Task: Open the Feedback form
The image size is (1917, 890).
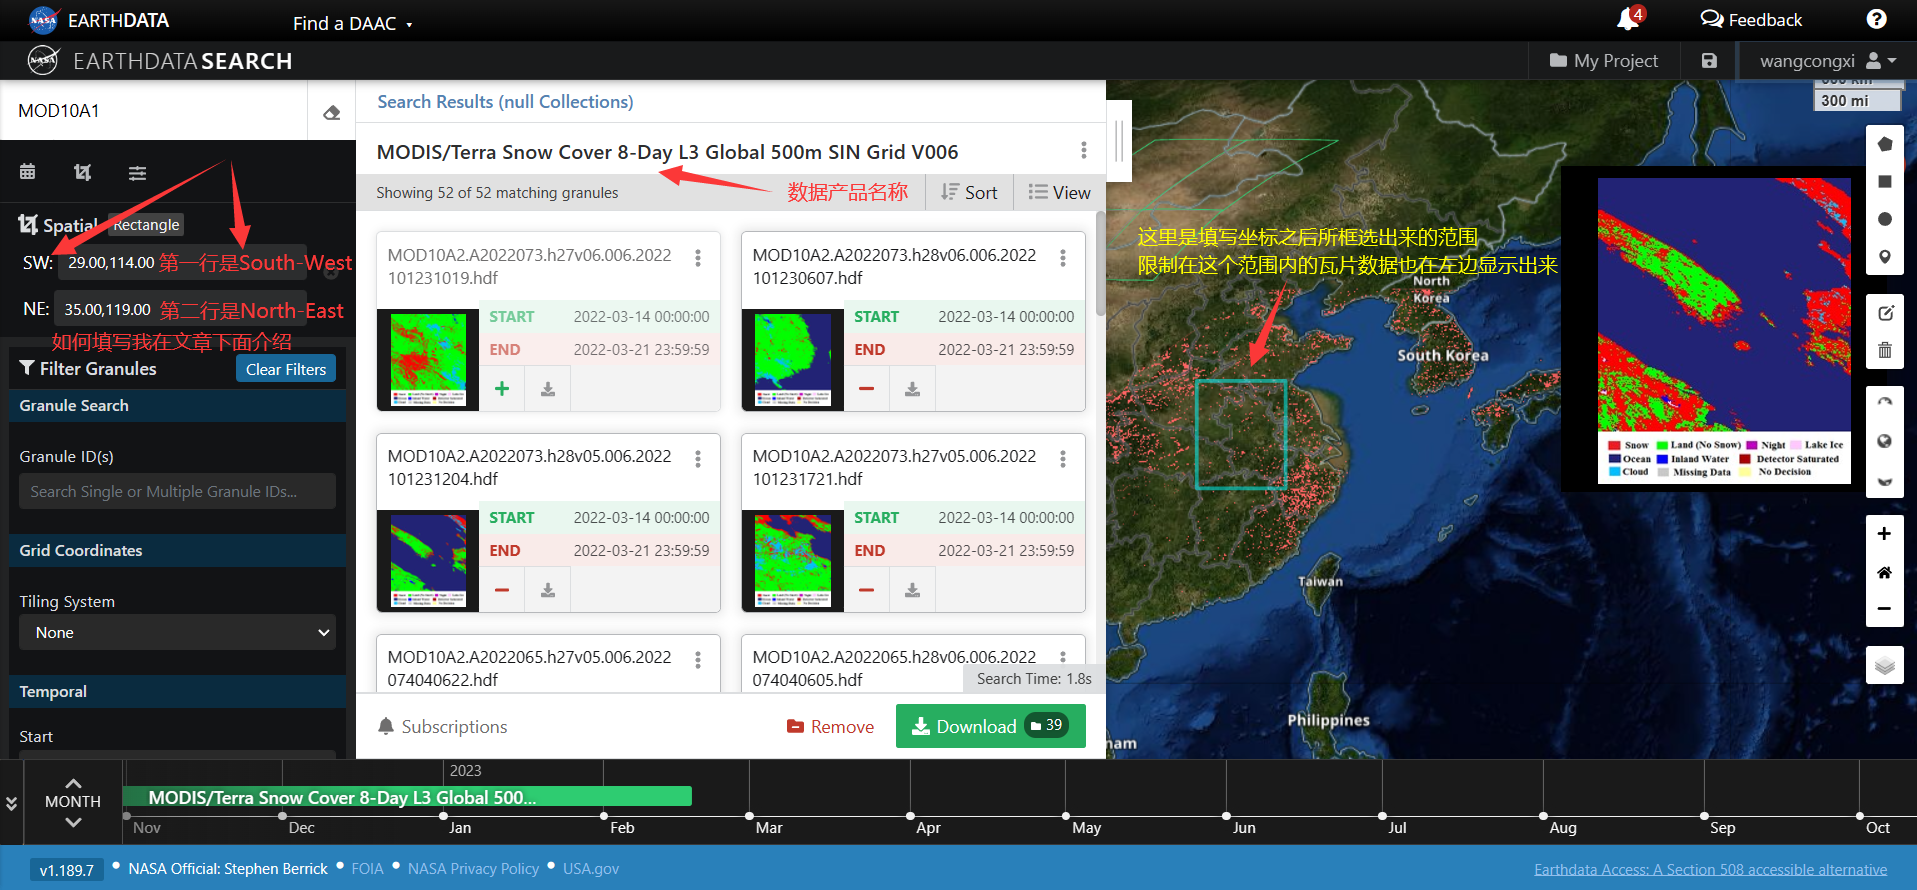Action: [1751, 19]
